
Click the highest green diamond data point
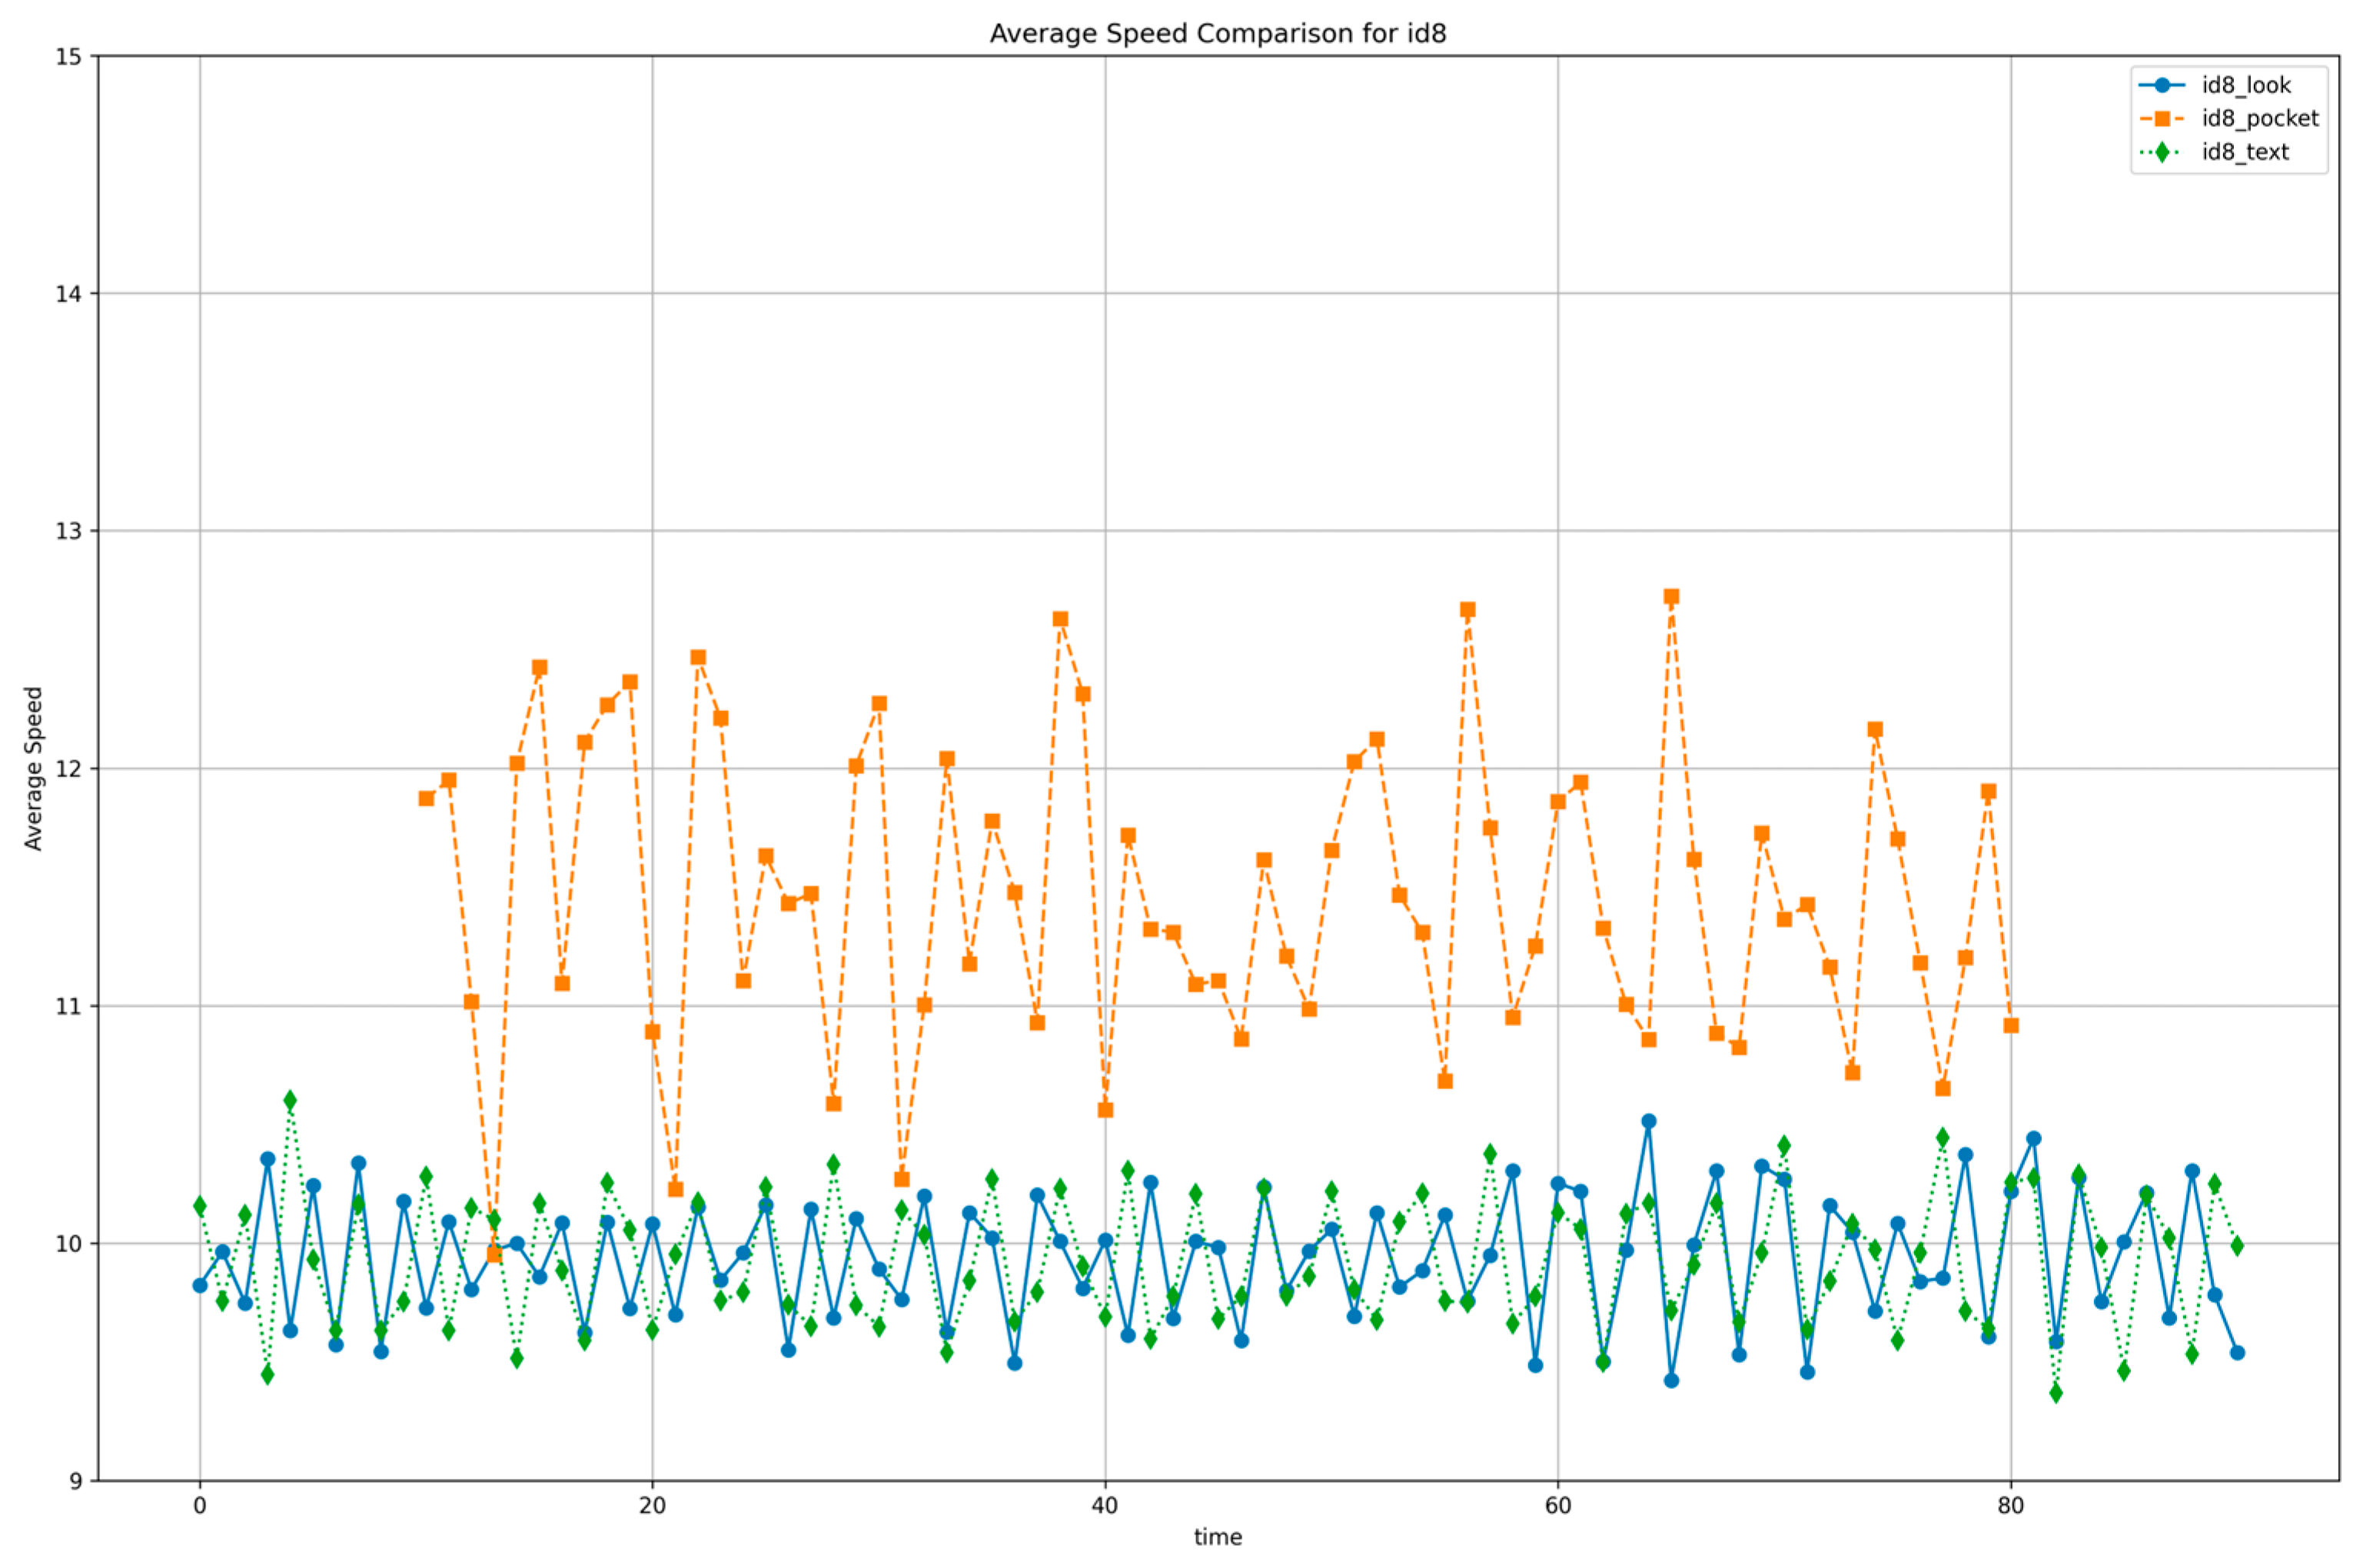[290, 1100]
